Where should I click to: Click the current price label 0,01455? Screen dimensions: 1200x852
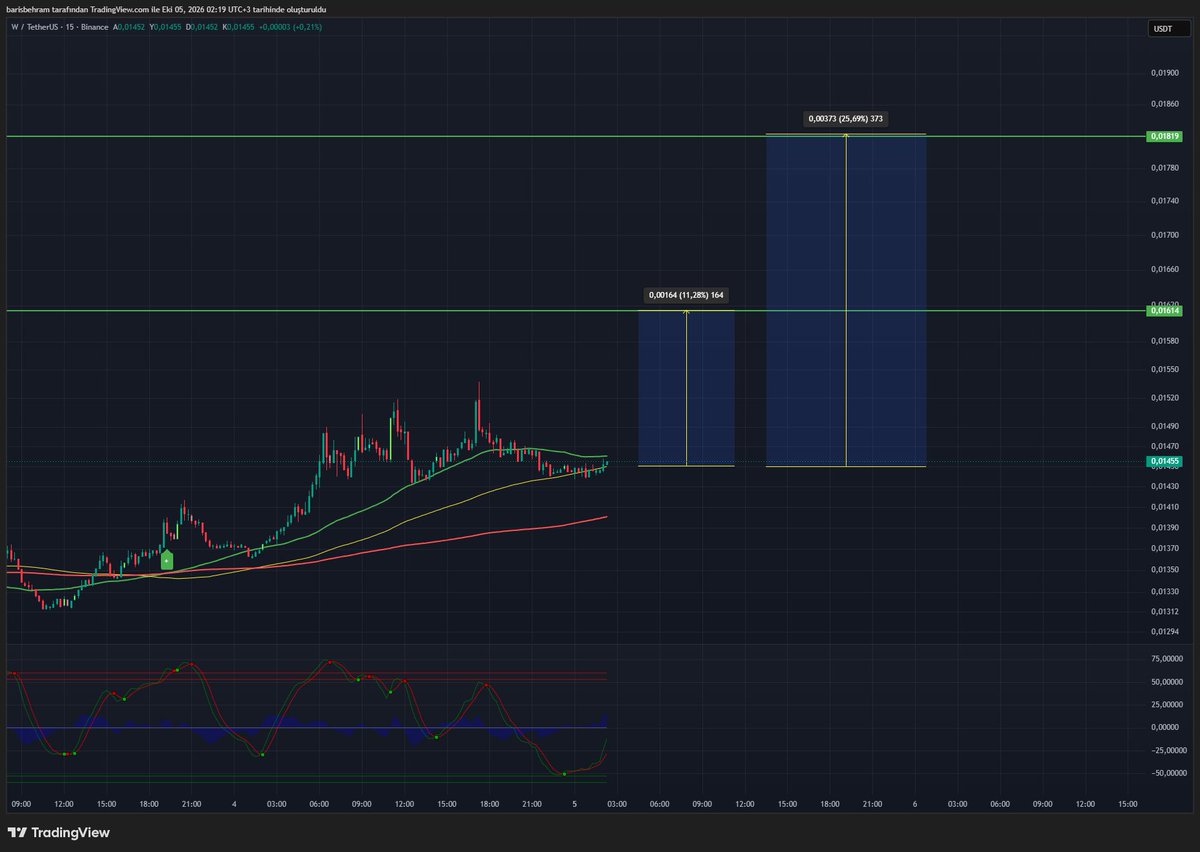[1165, 462]
